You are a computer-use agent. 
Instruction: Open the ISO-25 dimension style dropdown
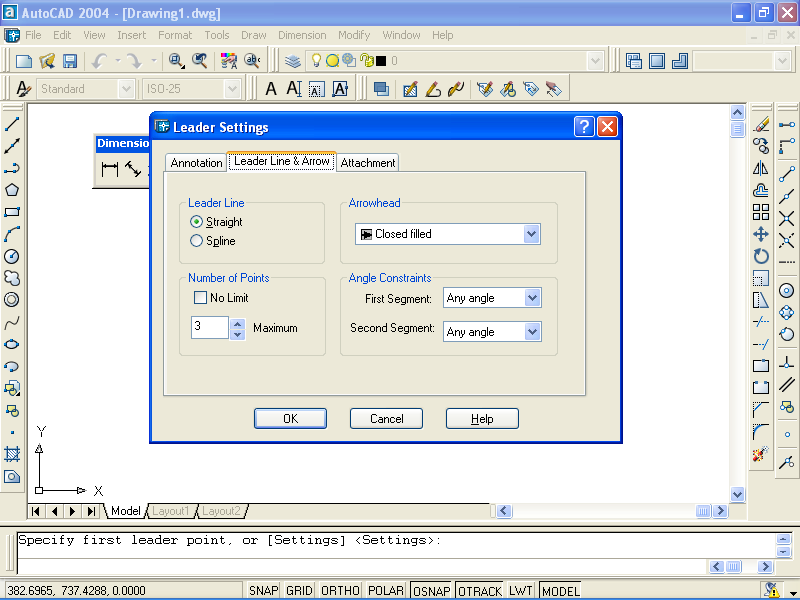click(x=232, y=89)
